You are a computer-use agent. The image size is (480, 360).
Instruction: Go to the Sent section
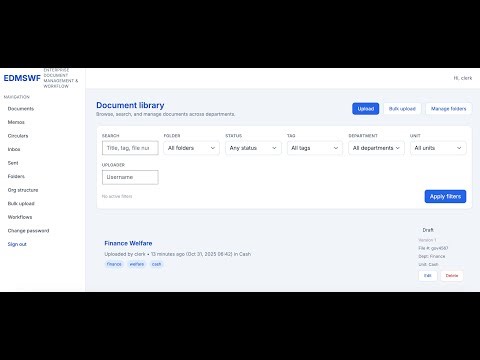point(13,163)
